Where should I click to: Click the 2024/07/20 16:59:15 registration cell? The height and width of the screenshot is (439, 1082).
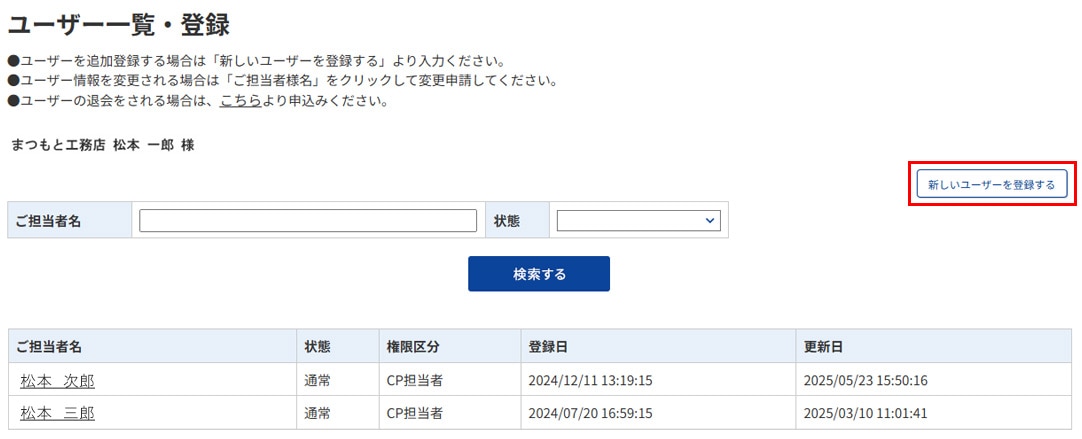pos(590,413)
